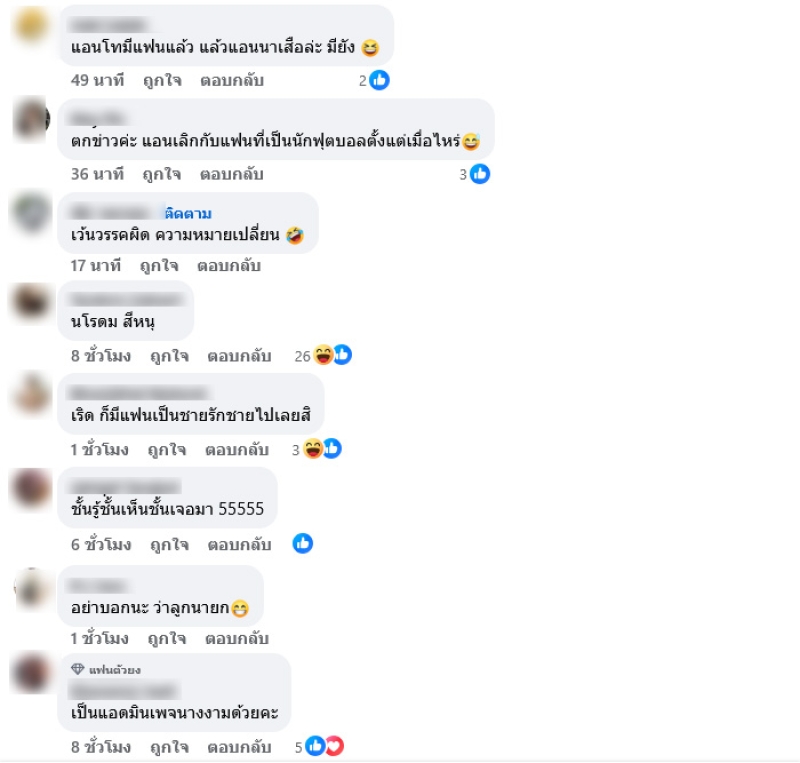Click the like icon on the 55555 comment
The height and width of the screenshot is (763, 800).
click(303, 544)
